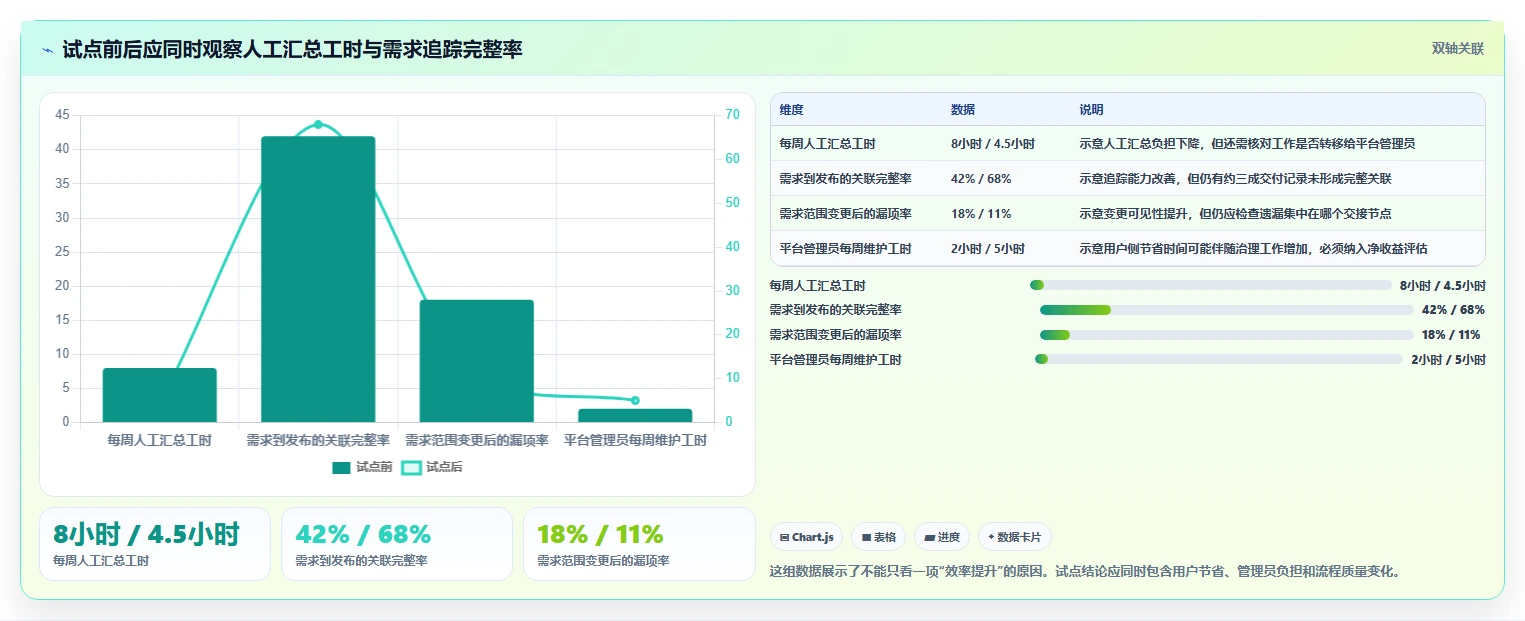Click x-axis label 每周人工汇总工时 under the chart

160,440
